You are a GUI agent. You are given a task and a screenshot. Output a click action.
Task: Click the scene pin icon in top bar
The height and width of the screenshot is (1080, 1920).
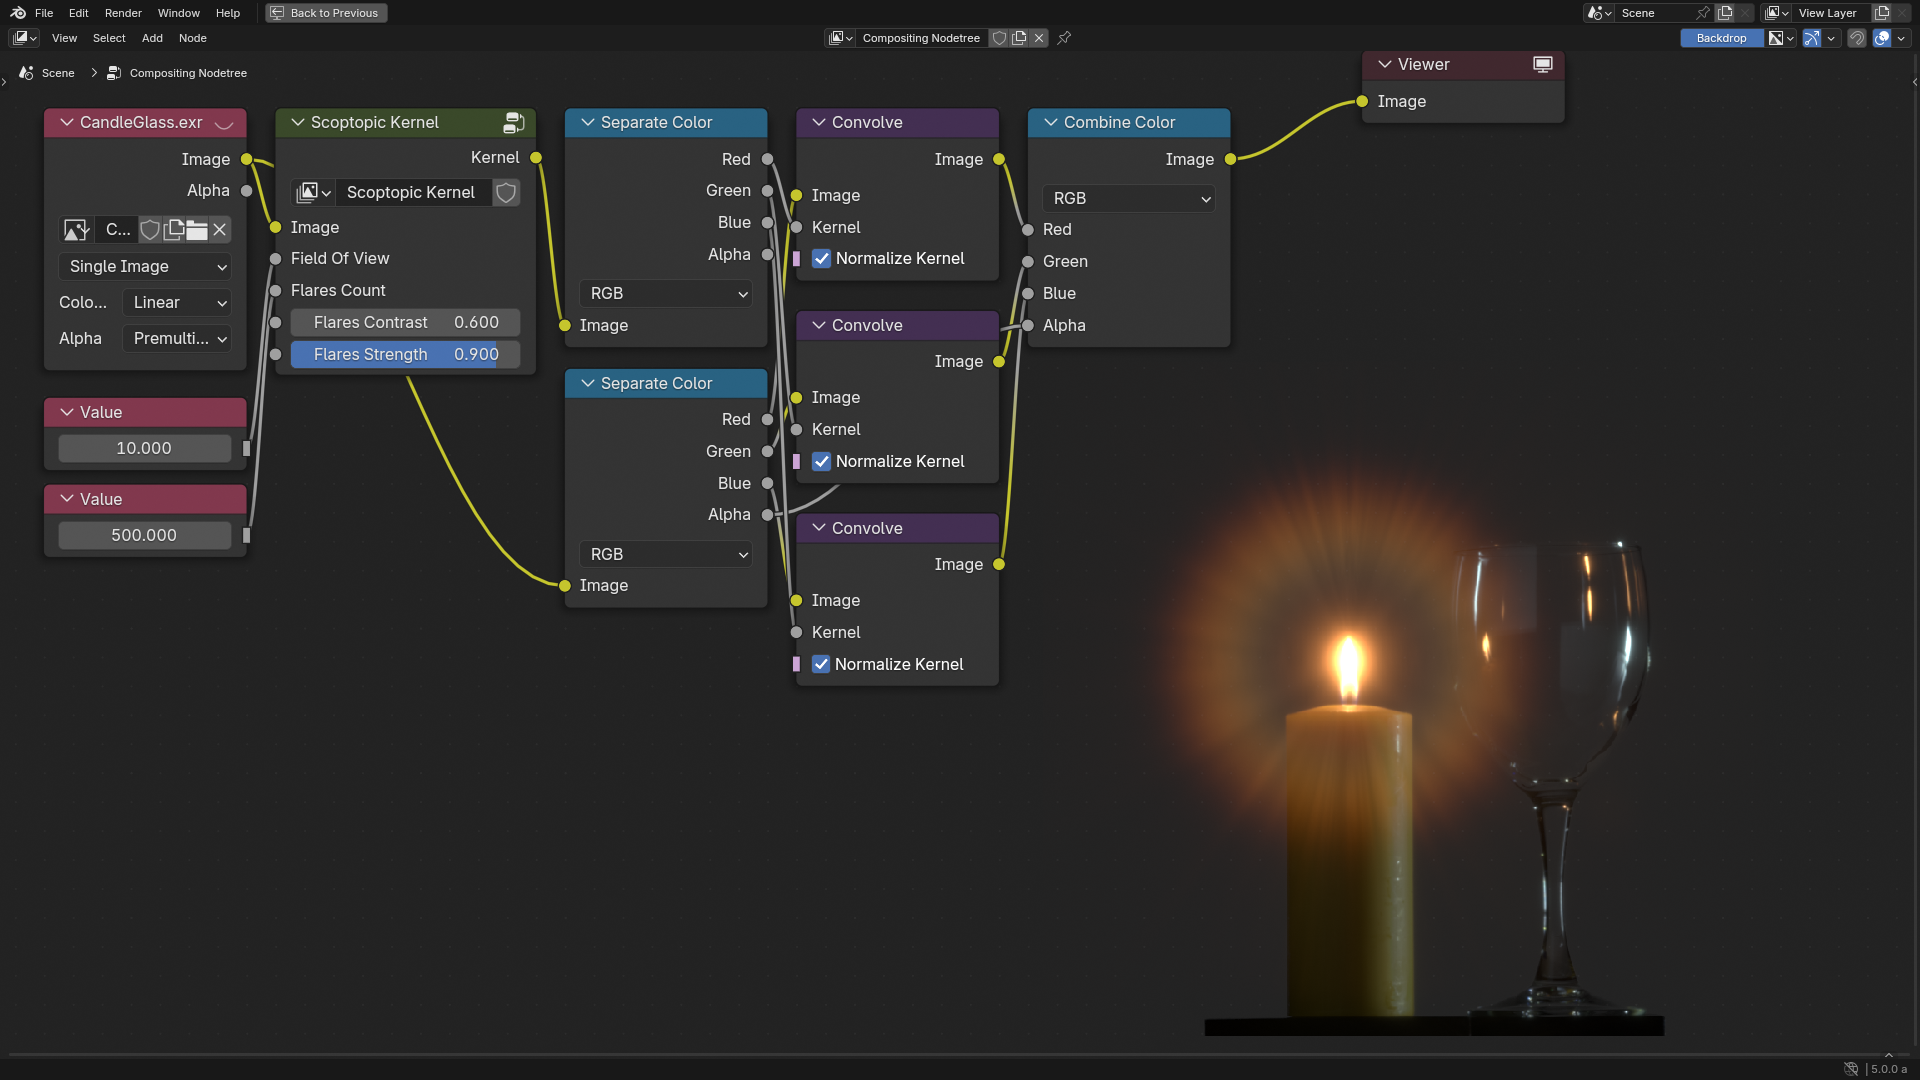1703,13
